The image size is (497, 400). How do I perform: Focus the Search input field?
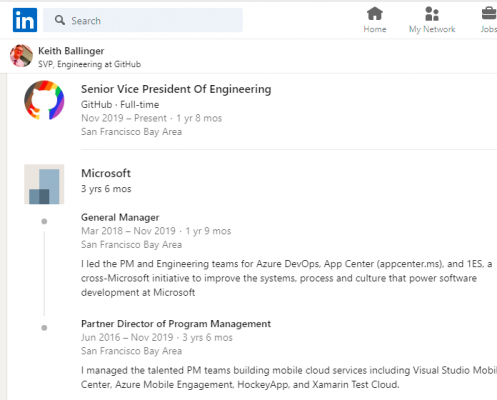point(143,20)
